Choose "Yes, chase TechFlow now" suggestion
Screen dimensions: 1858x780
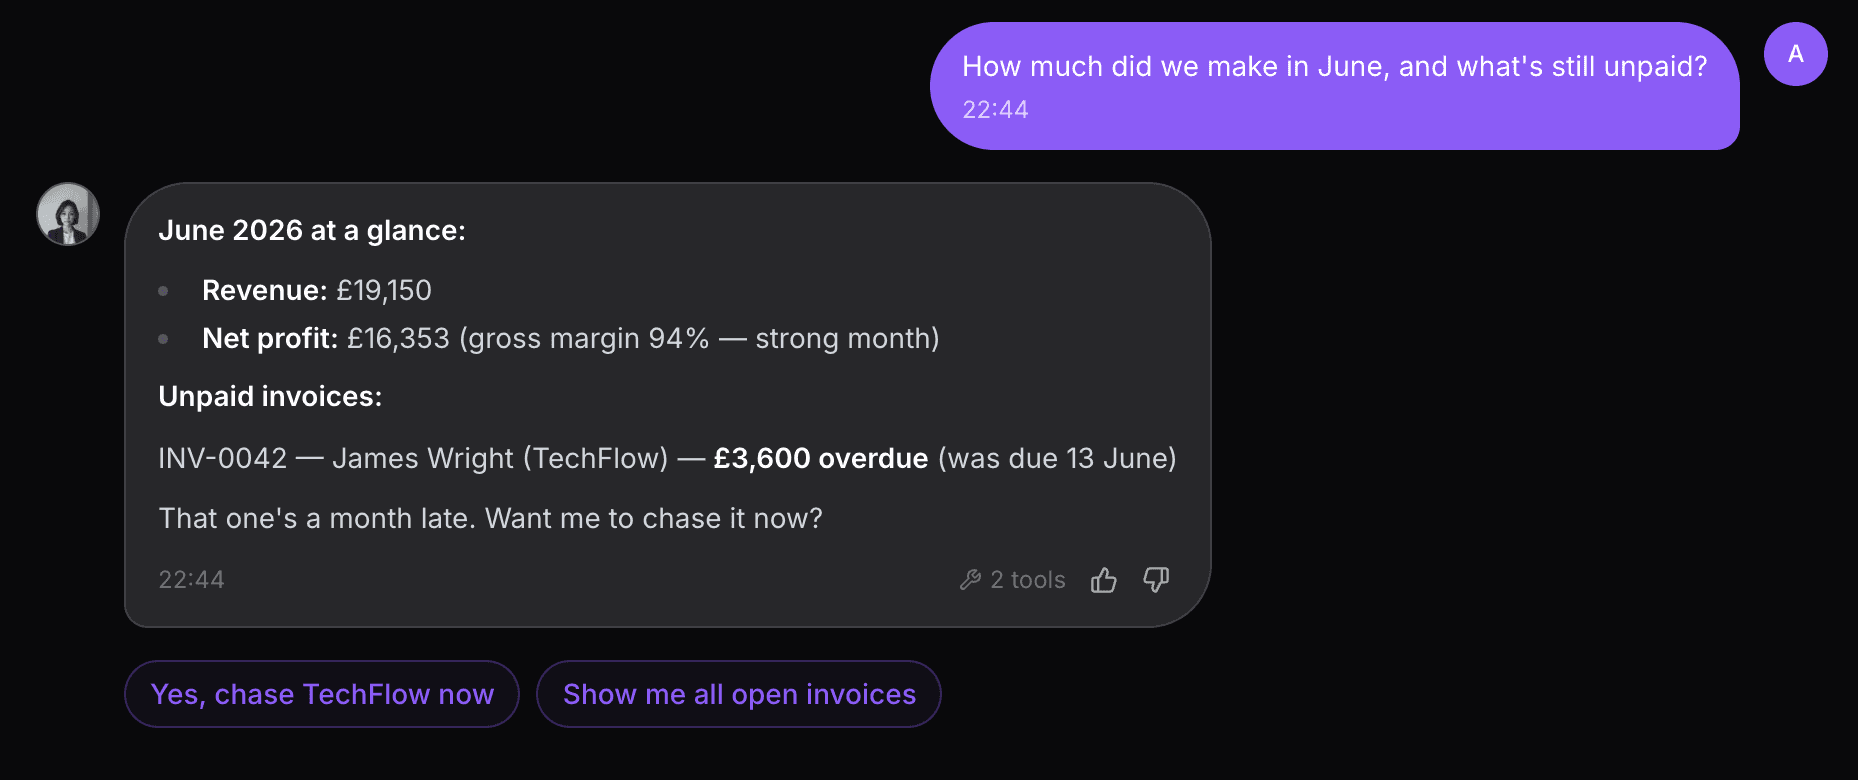[322, 694]
